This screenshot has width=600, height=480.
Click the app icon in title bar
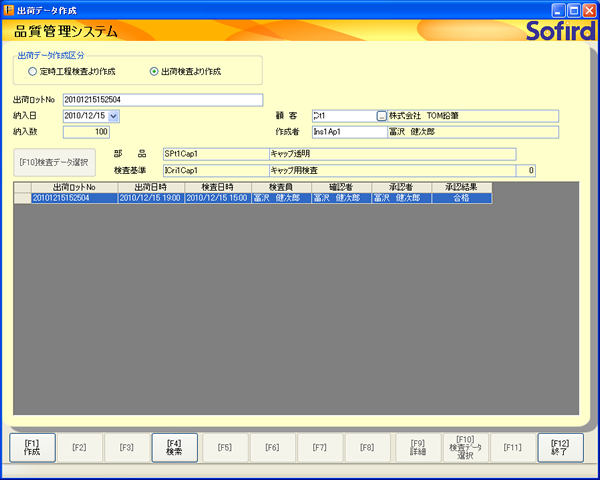coord(10,9)
